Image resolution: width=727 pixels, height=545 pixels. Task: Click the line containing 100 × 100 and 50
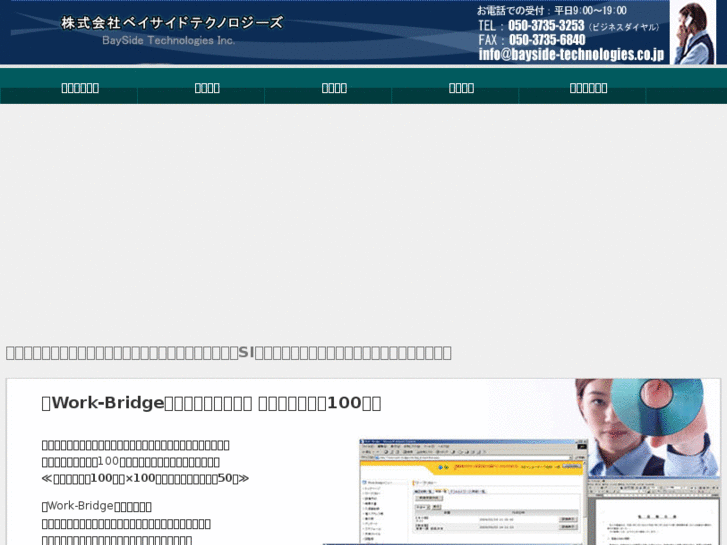coord(145,478)
